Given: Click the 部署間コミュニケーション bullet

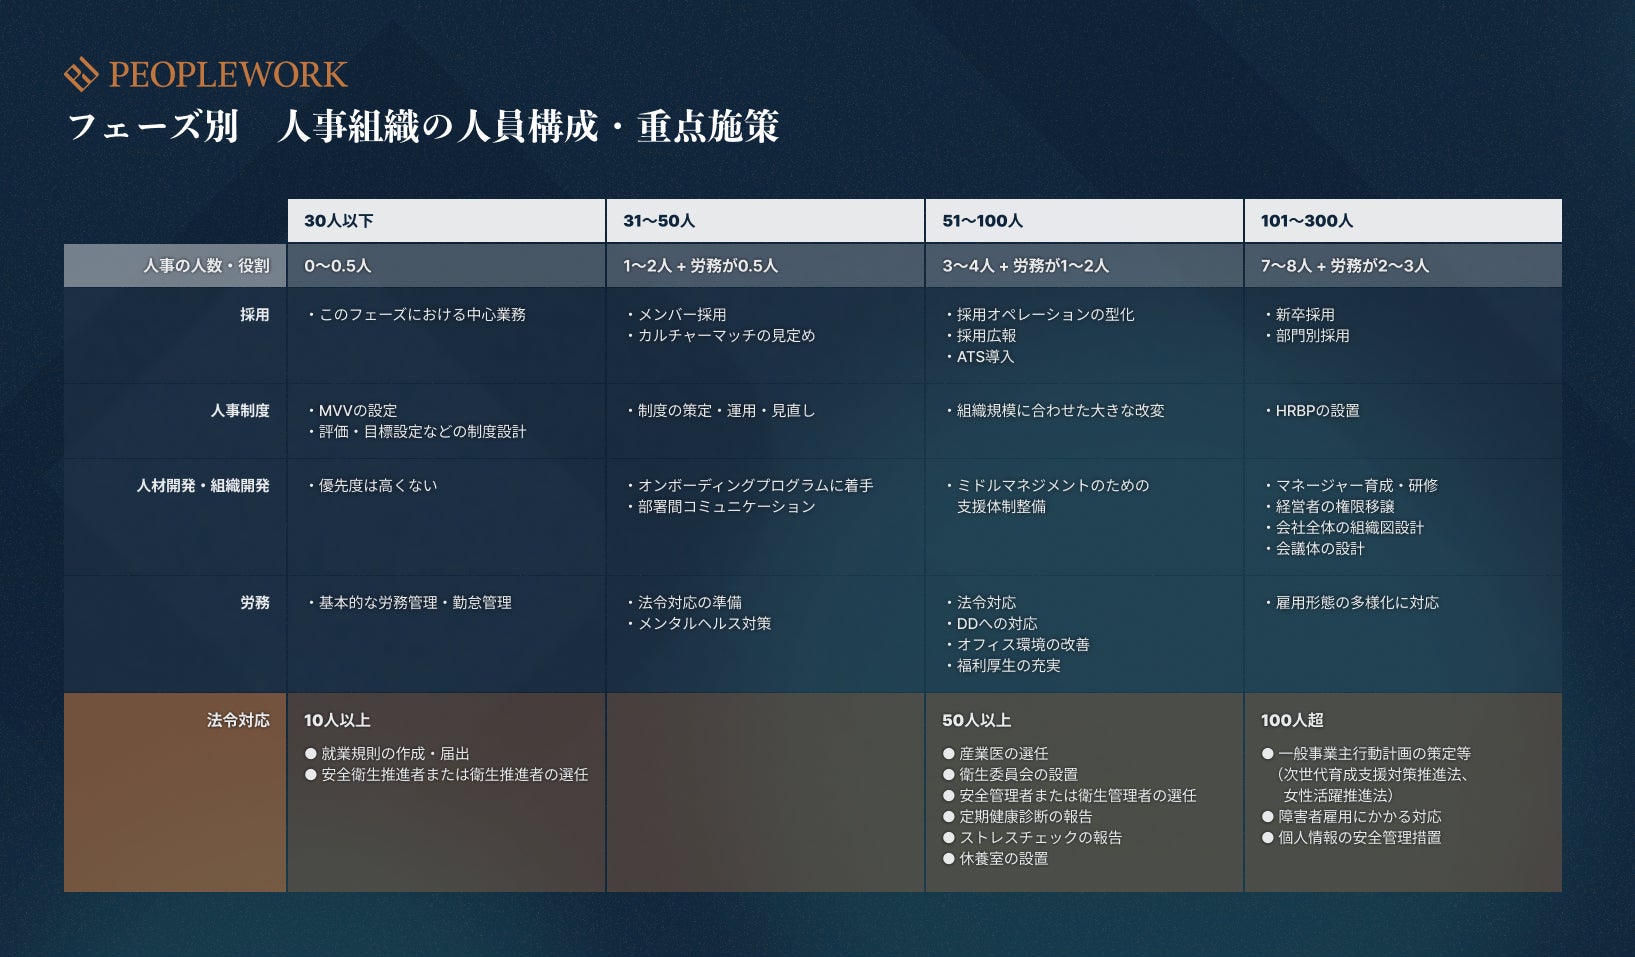Looking at the screenshot, I should [719, 507].
